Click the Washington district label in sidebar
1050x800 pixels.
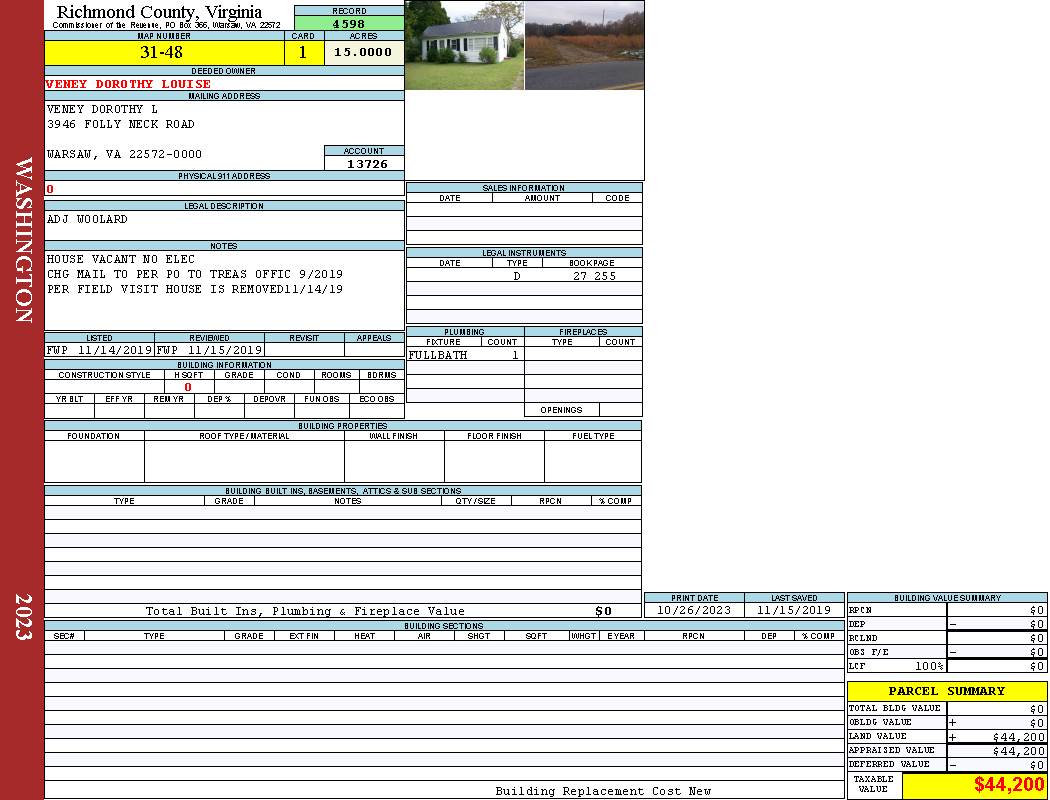(23, 238)
